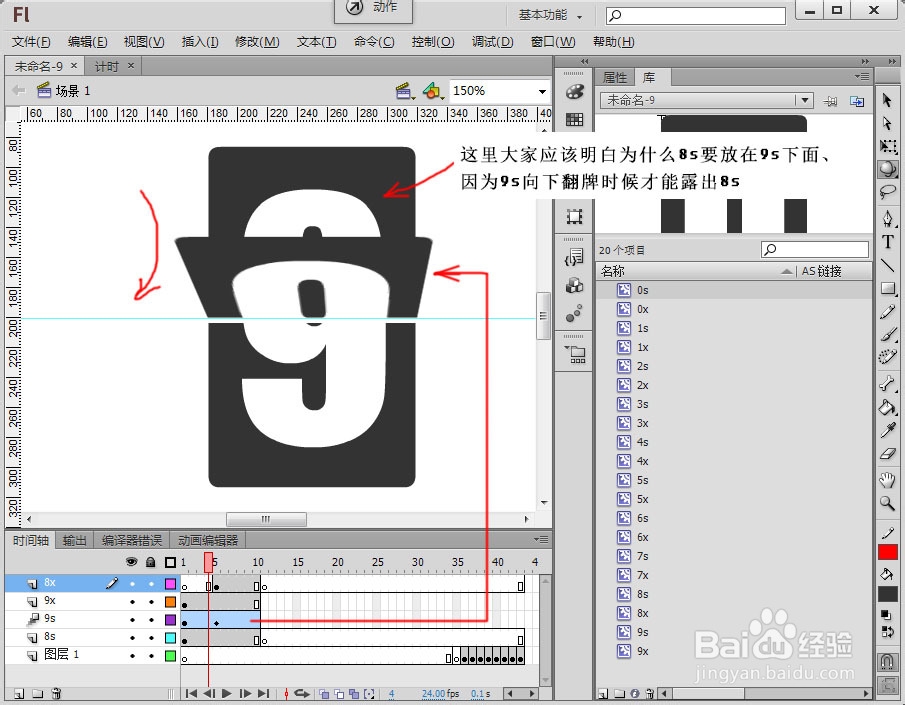The image size is (905, 705).
Task: Open the 修改(M) menu
Action: coord(257,42)
